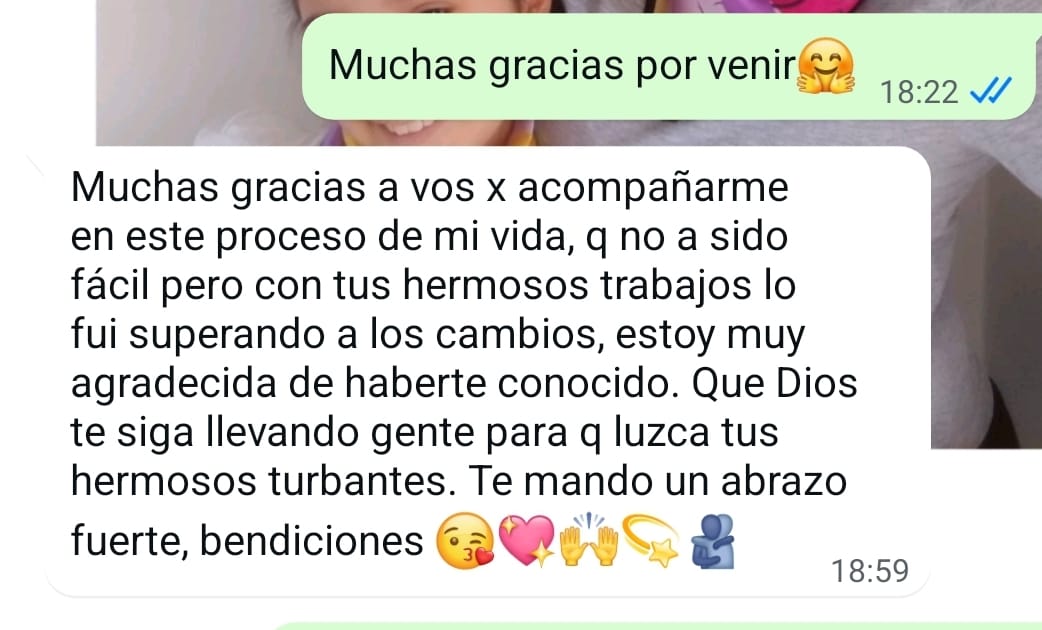Image resolution: width=1042 pixels, height=630 pixels.
Task: Click the green bubble at bottom edge
Action: (658, 626)
